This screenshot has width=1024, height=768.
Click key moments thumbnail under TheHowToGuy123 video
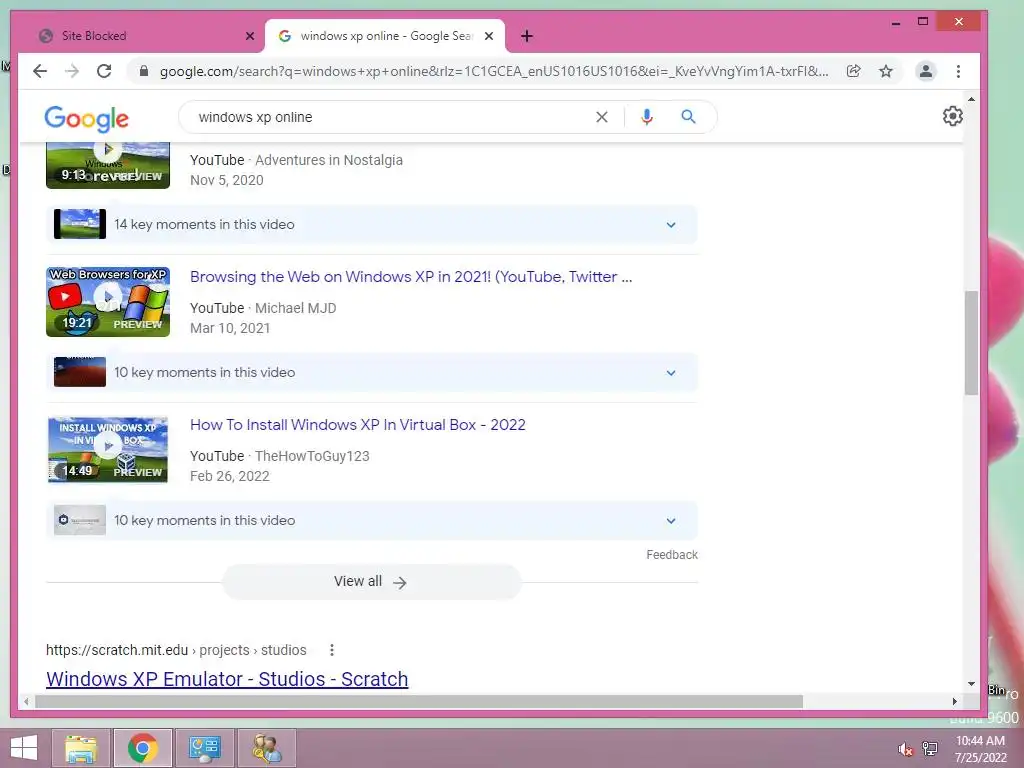click(80, 520)
